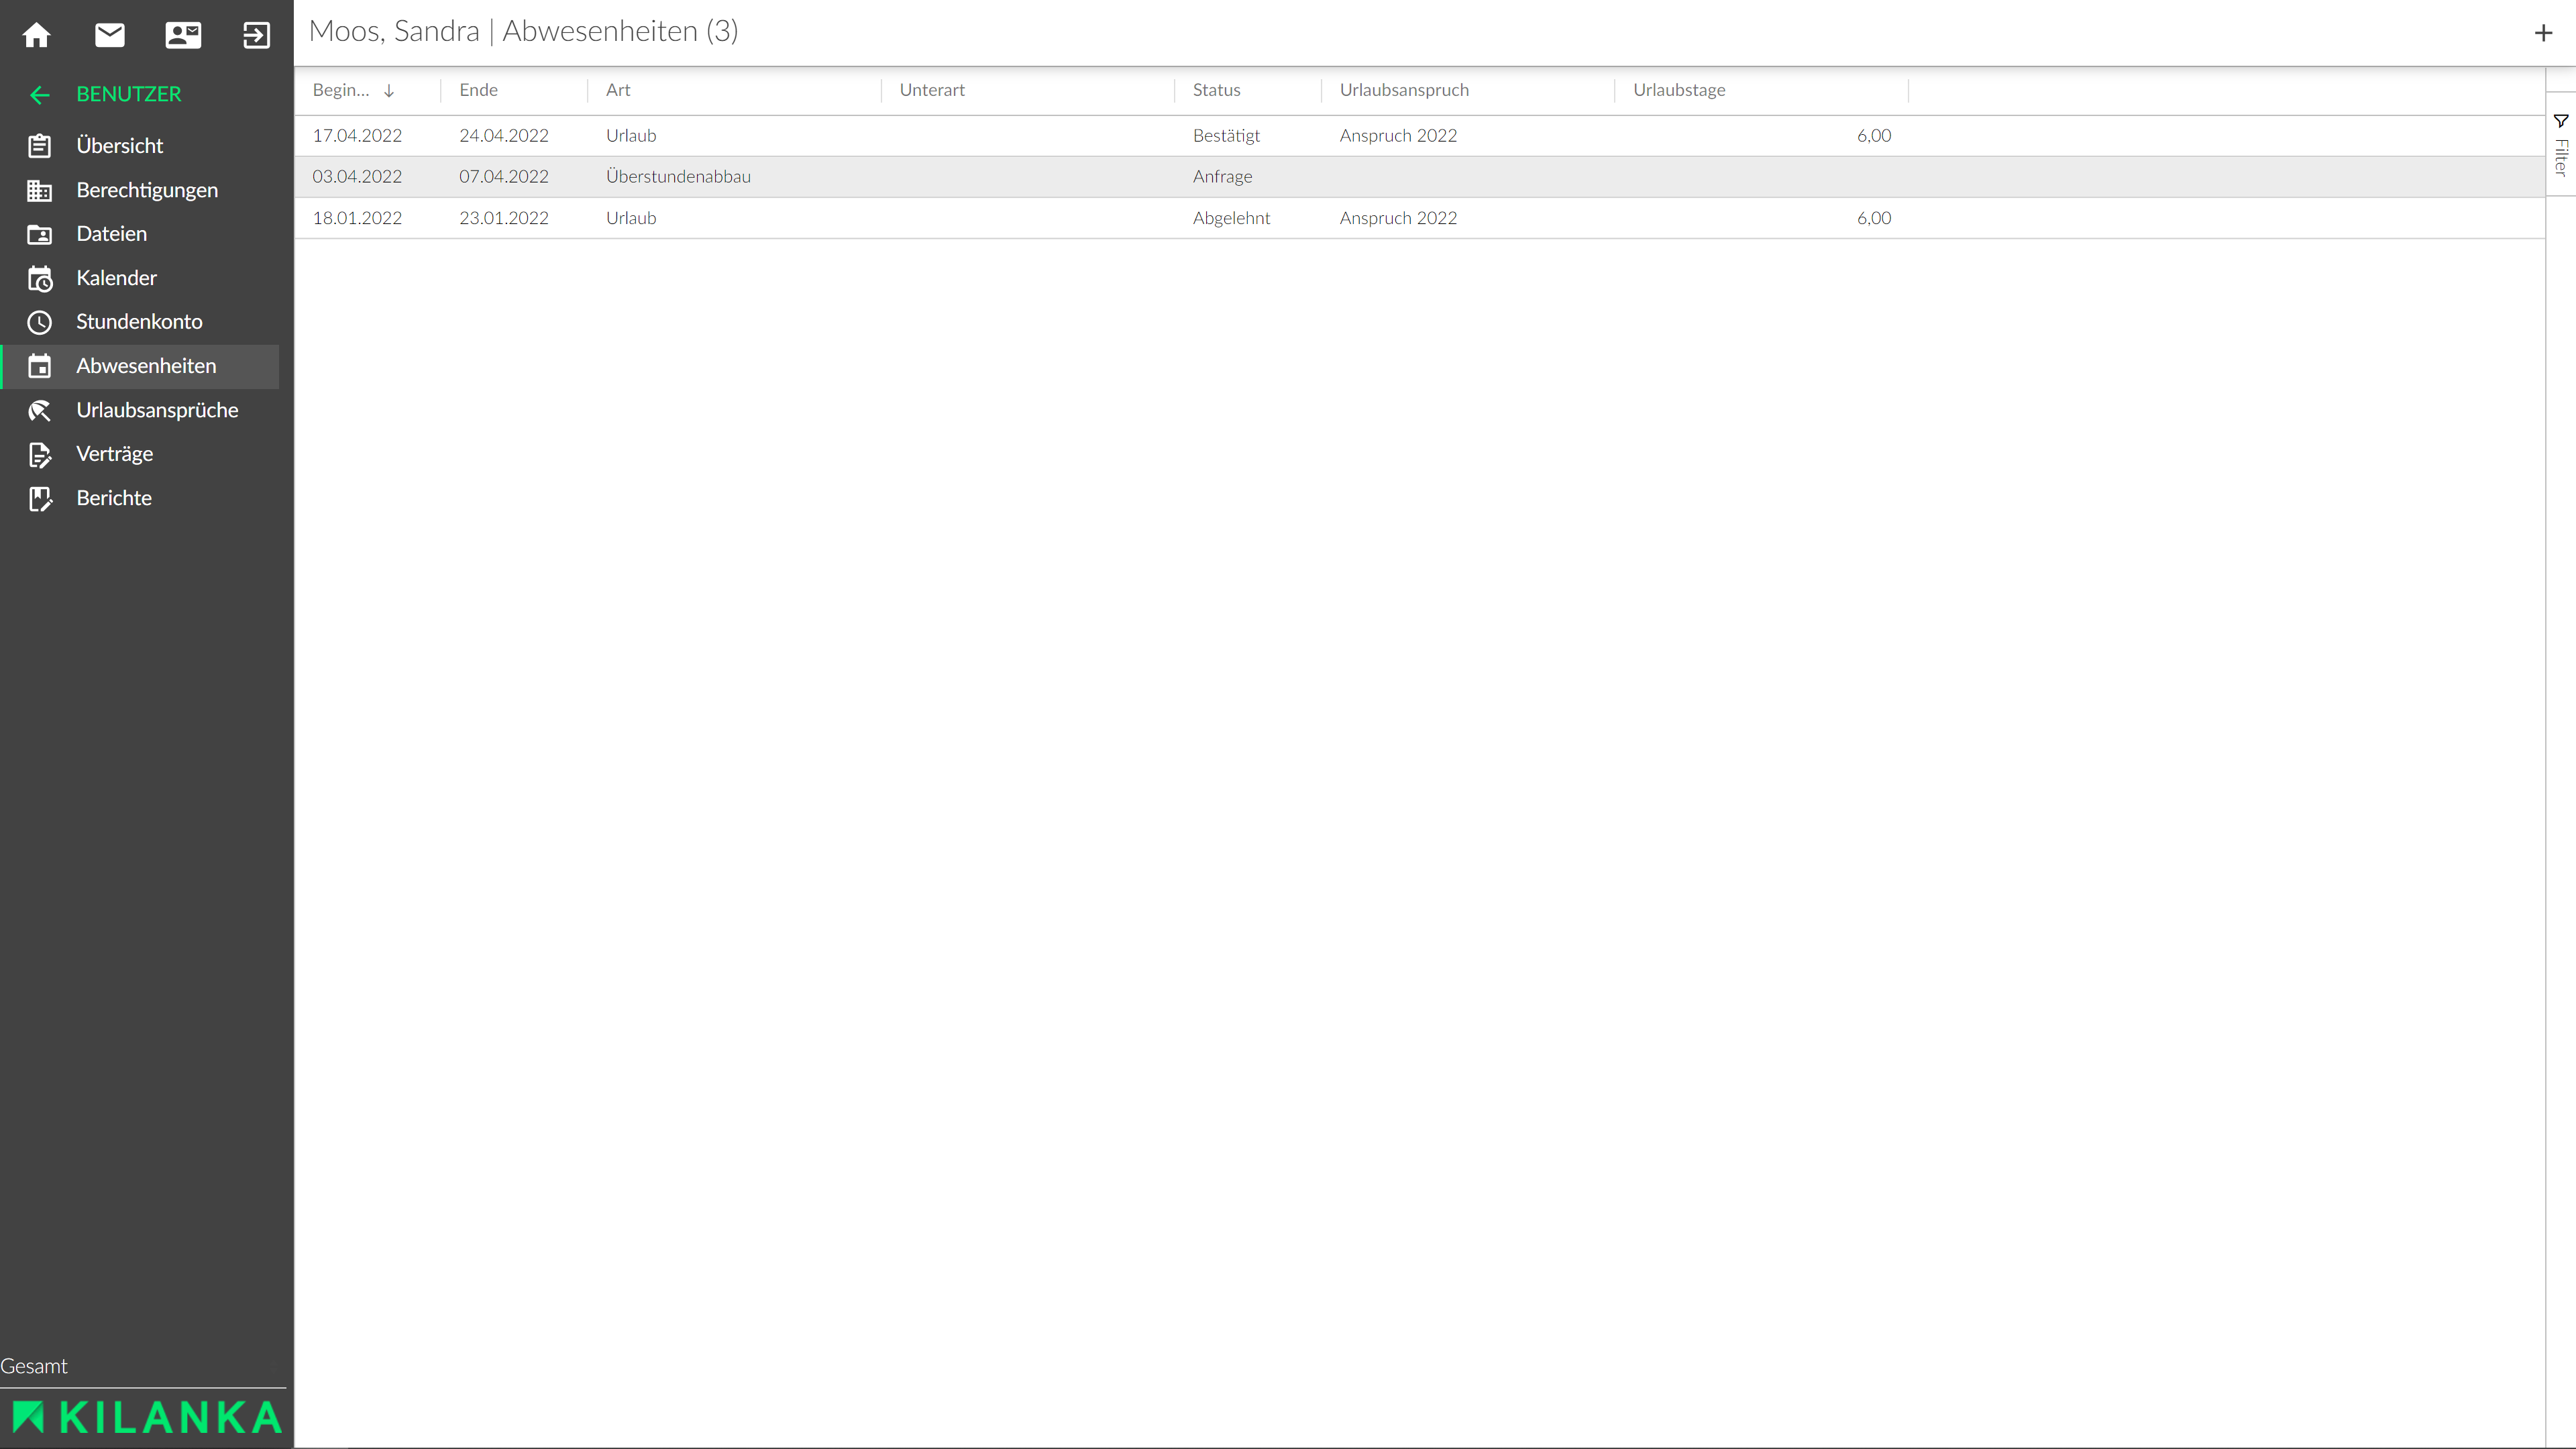Select the Überstundenabbau absence row

coord(678,177)
